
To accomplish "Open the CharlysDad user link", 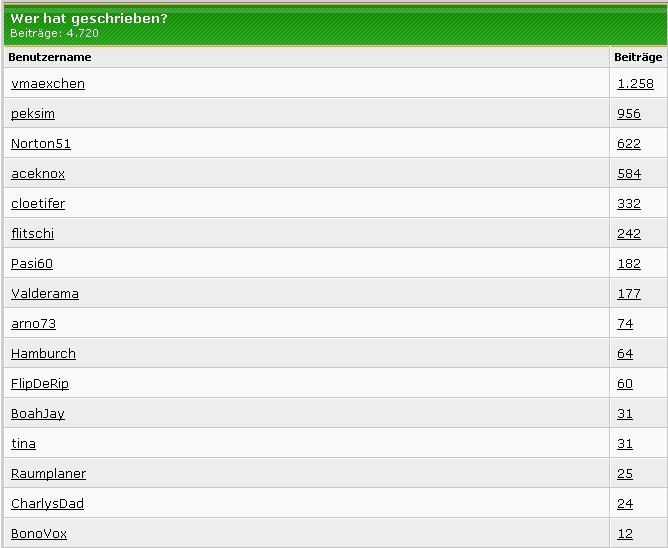I will coord(47,504).
